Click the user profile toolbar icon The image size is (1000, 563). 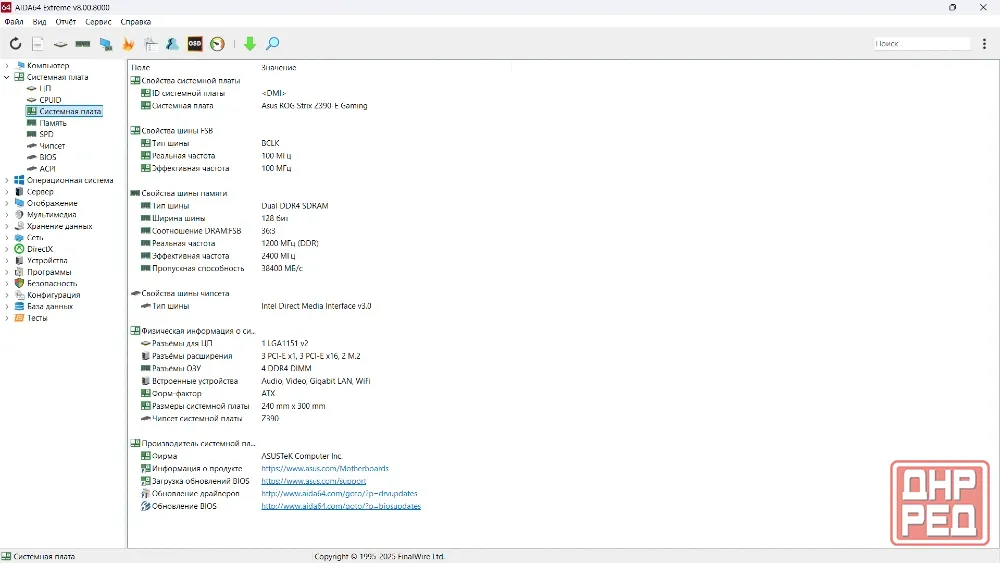coord(172,43)
